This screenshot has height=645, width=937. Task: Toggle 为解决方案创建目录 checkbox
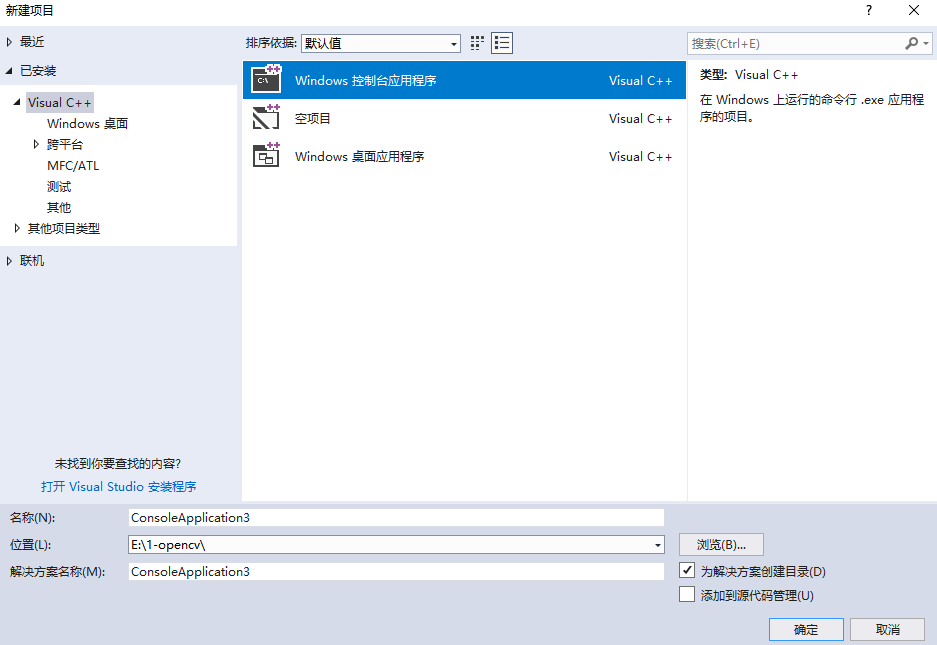coord(687,570)
